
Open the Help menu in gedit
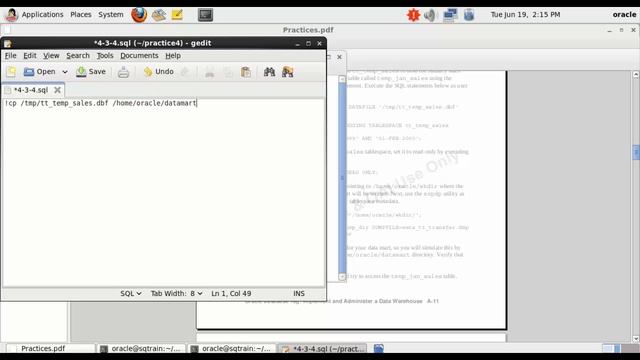click(x=173, y=56)
